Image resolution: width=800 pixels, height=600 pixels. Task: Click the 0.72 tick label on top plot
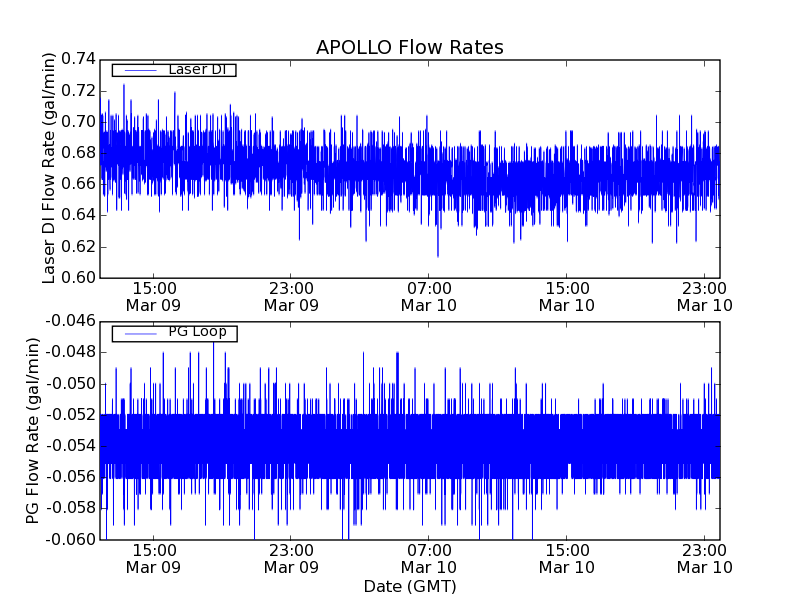[79, 91]
